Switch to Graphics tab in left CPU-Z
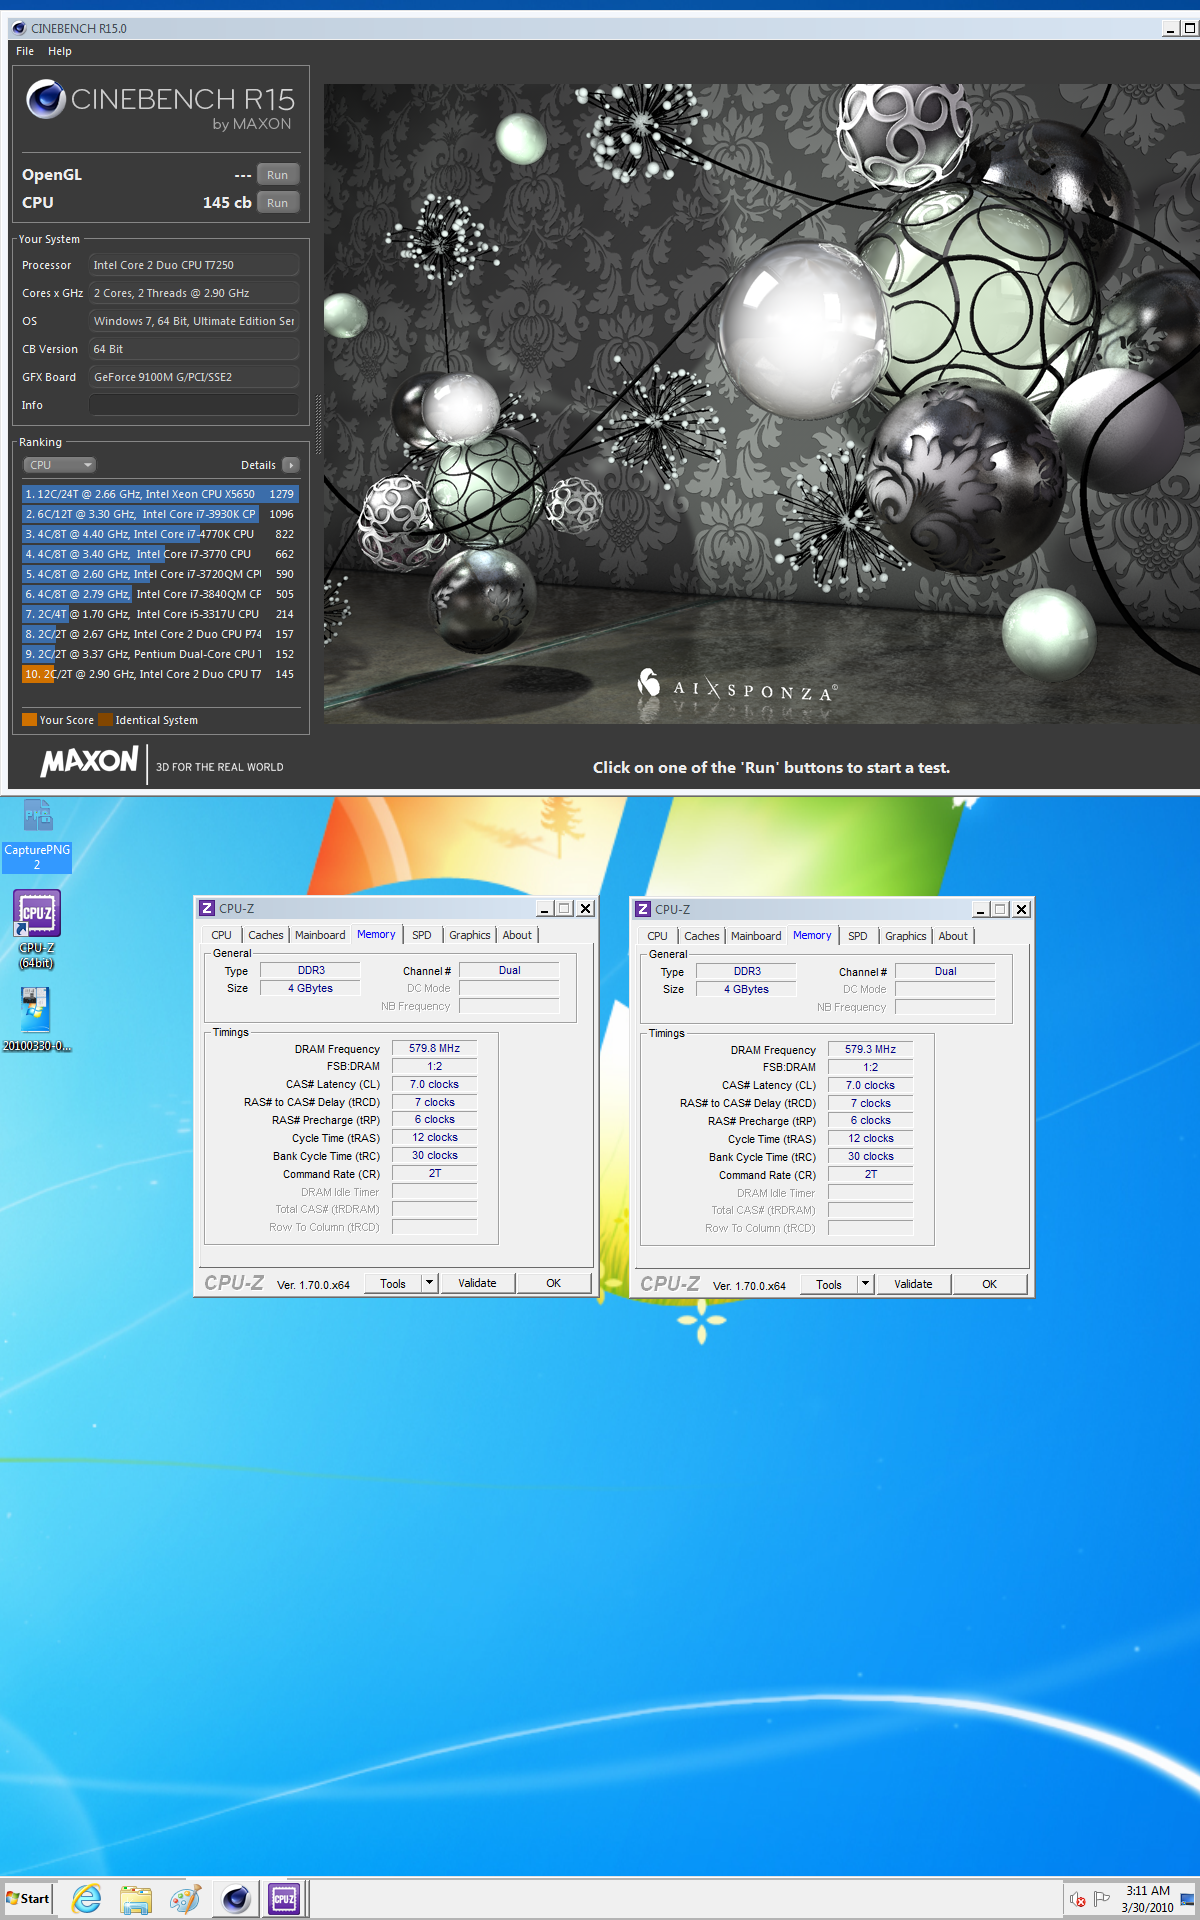This screenshot has width=1200, height=1920. [x=470, y=935]
